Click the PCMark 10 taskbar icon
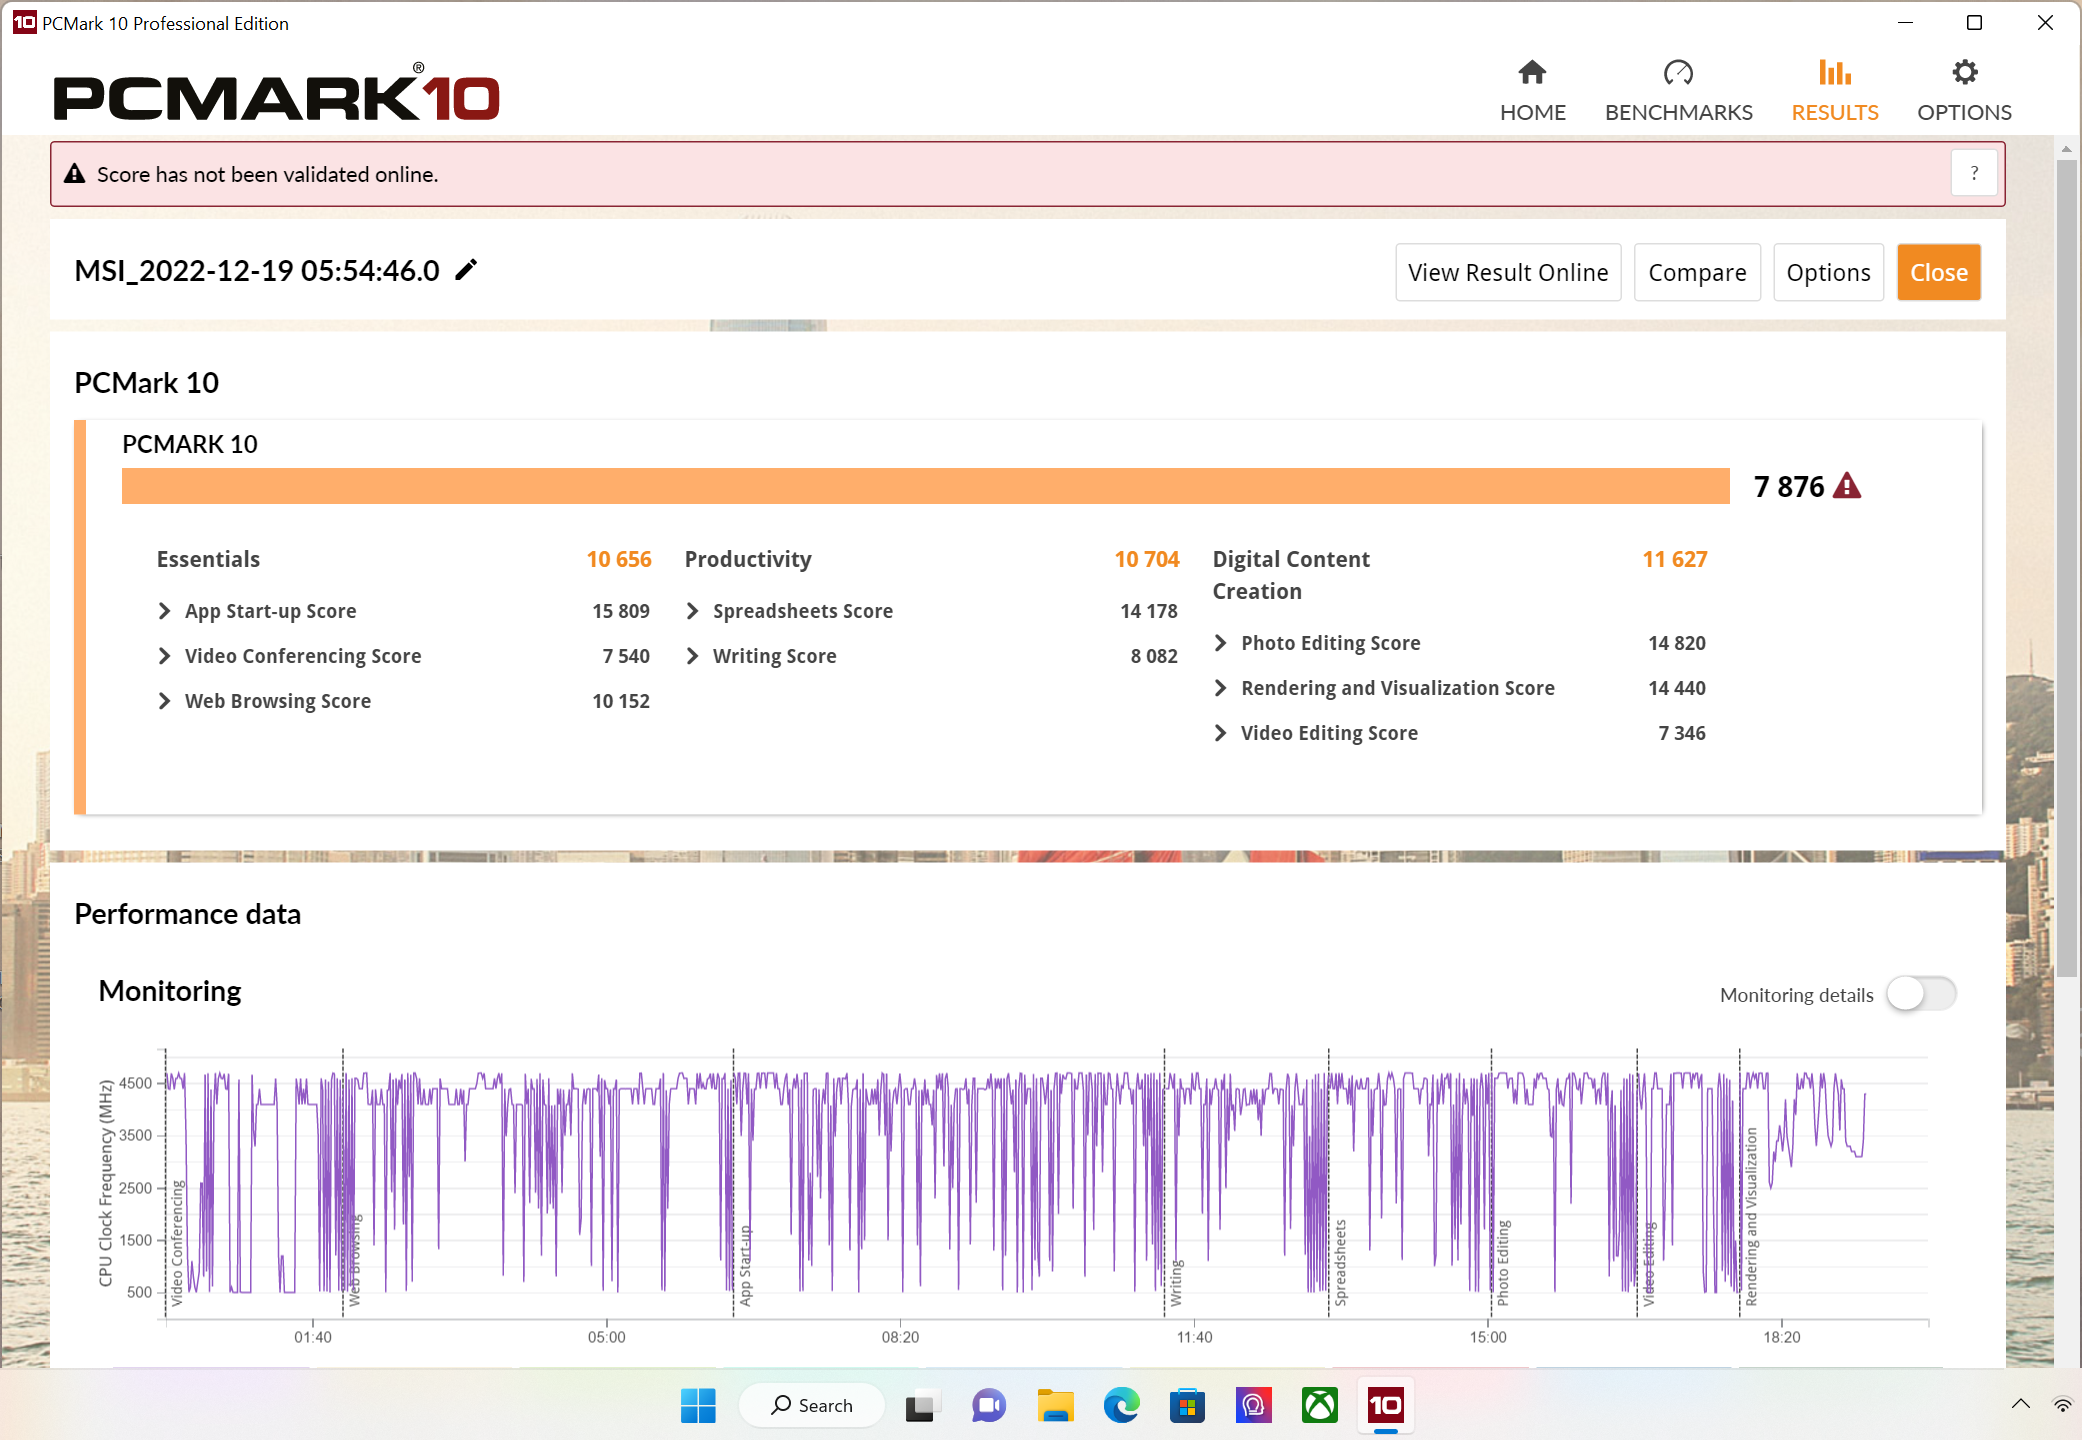The width and height of the screenshot is (2082, 1440). point(1386,1406)
